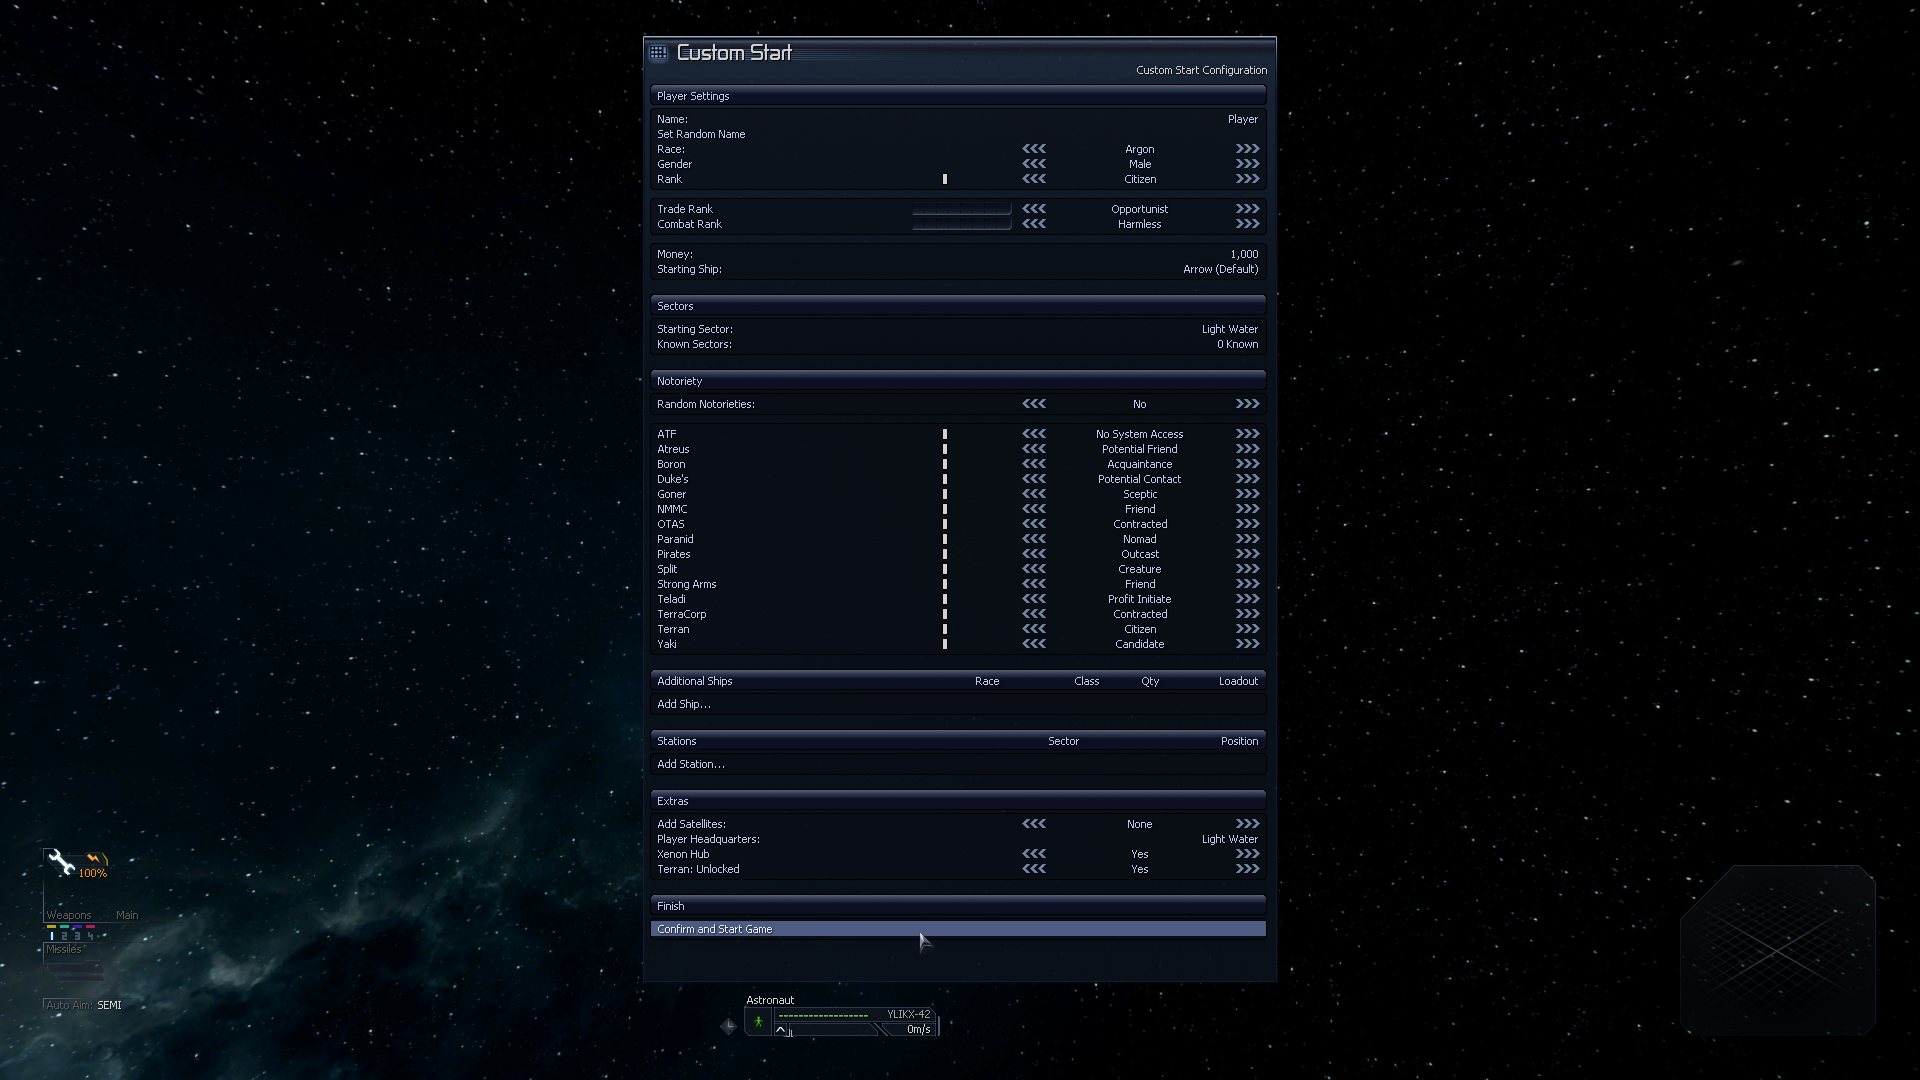Decrease Paranid notoriety with the left arrows
Image resolution: width=1920 pixels, height=1080 pixels.
(x=1034, y=539)
